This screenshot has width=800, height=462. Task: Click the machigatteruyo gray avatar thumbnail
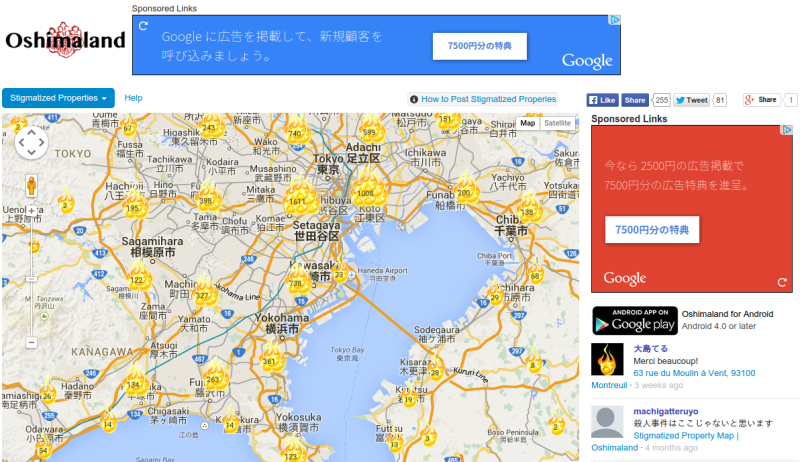pos(607,422)
